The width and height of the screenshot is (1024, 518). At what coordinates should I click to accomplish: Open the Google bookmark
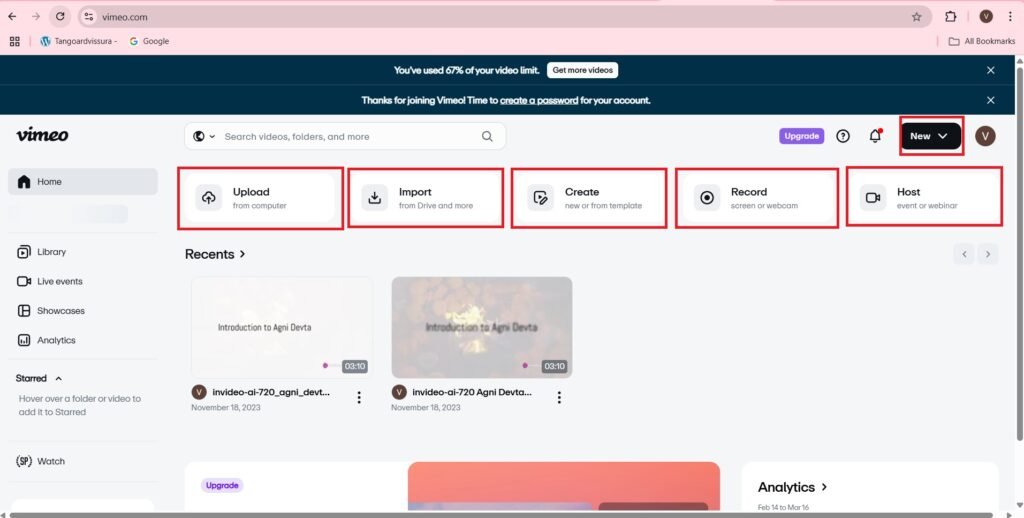click(150, 41)
